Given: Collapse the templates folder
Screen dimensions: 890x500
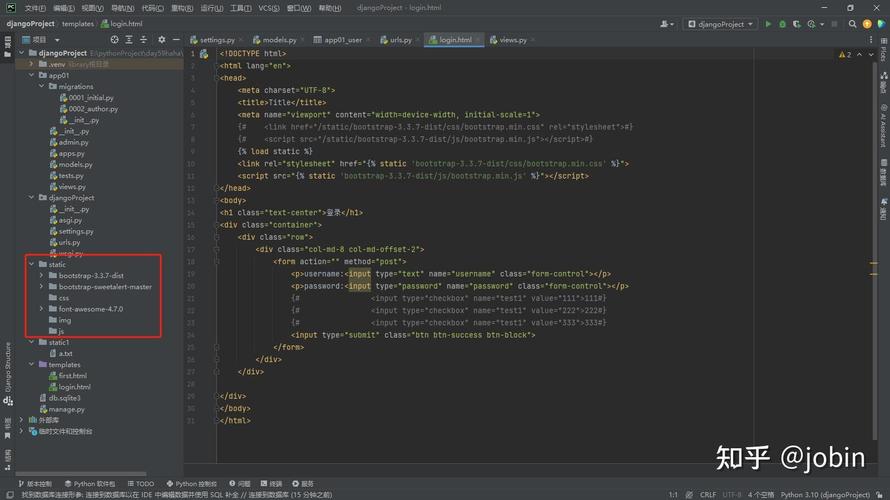Looking at the screenshot, I should coord(32,364).
